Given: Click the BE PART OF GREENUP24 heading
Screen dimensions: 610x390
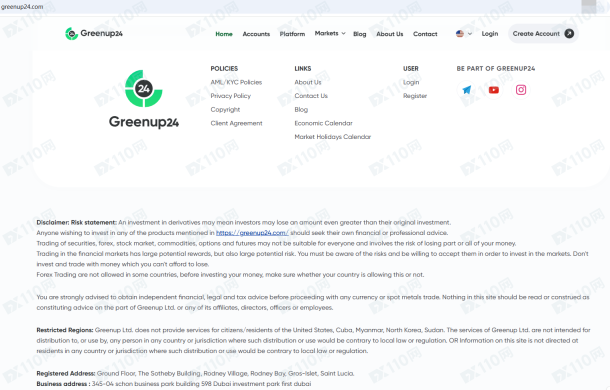Looking at the screenshot, I should point(496,69).
